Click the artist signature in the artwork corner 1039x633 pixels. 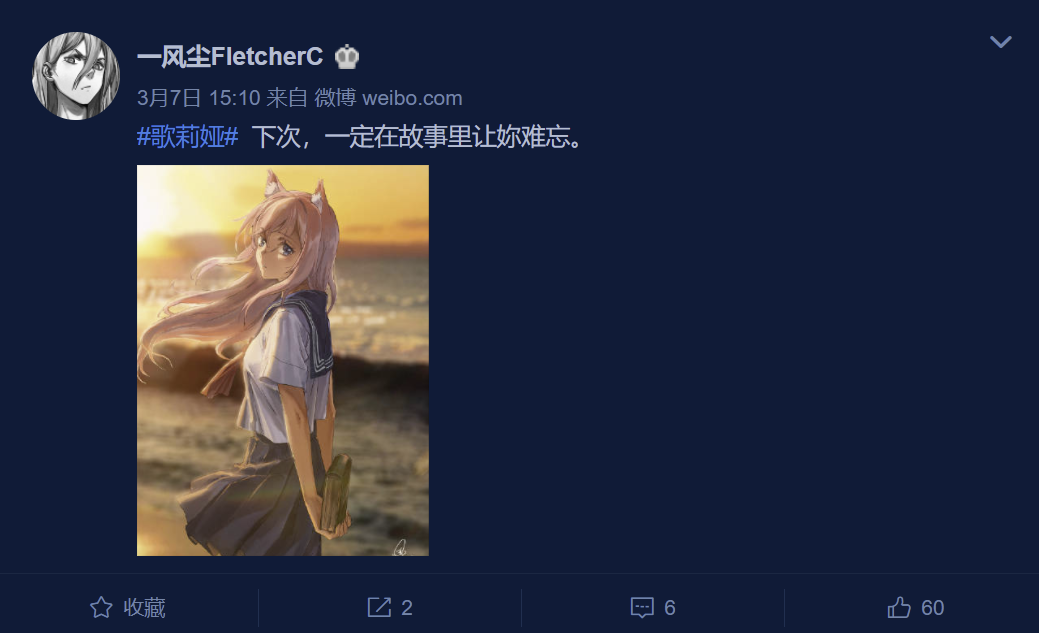[400, 547]
